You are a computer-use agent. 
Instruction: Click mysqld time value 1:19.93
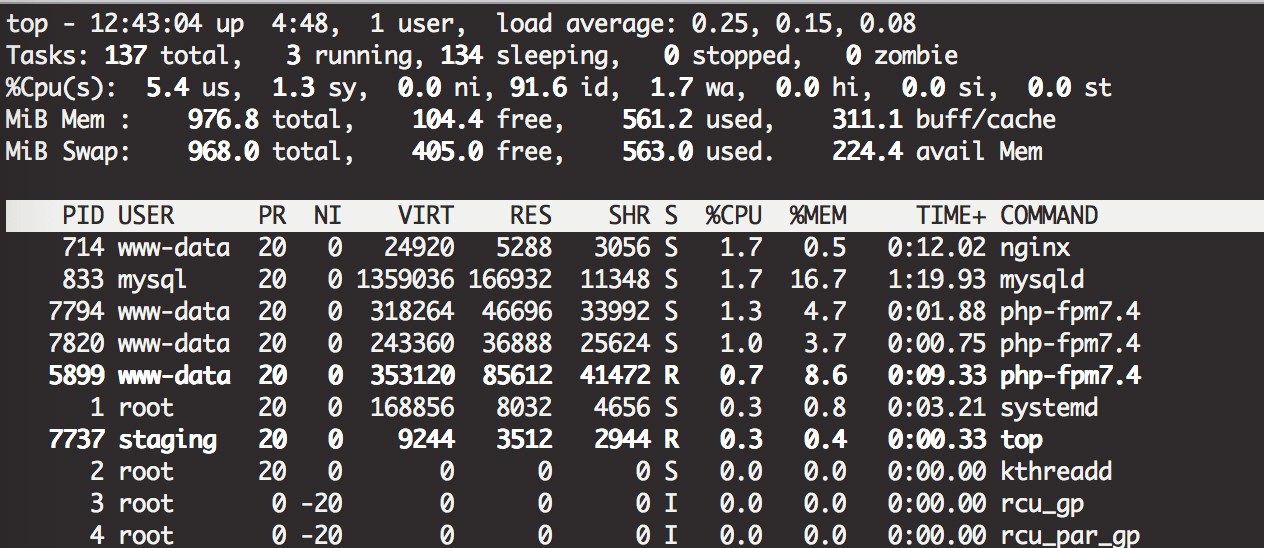coord(937,279)
